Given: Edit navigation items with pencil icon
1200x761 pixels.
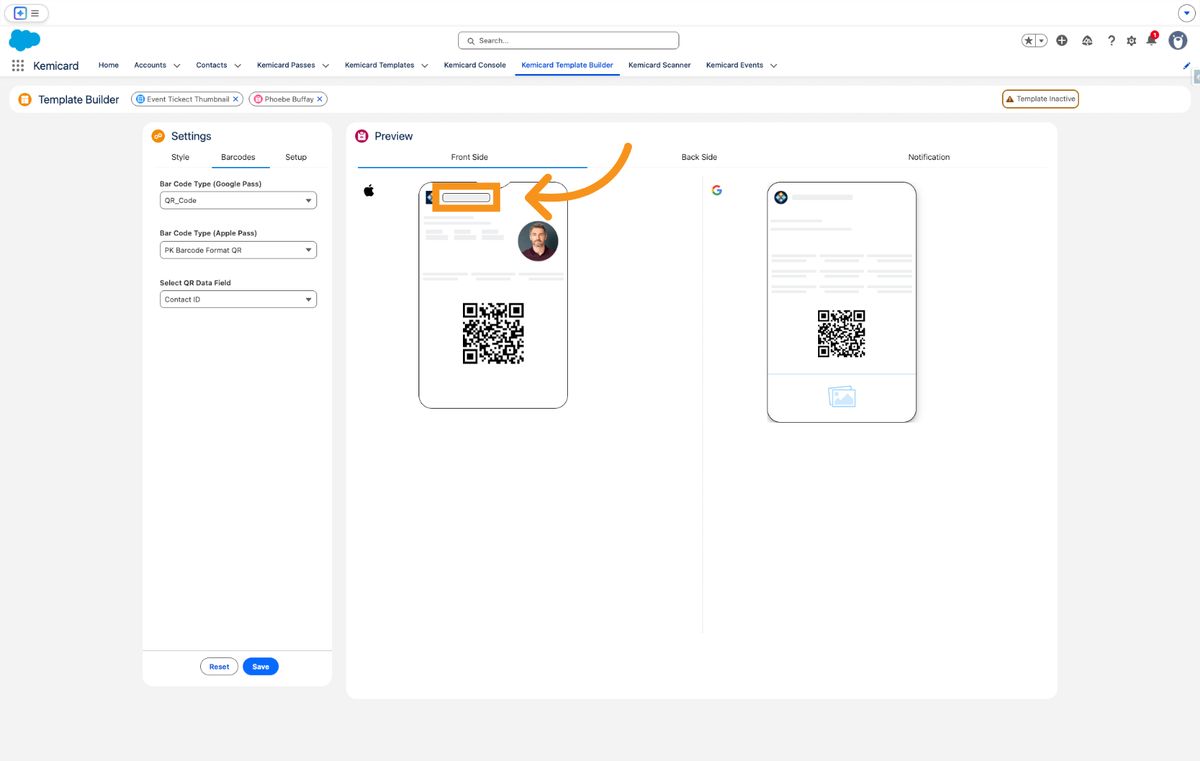Looking at the screenshot, I should [1186, 65].
